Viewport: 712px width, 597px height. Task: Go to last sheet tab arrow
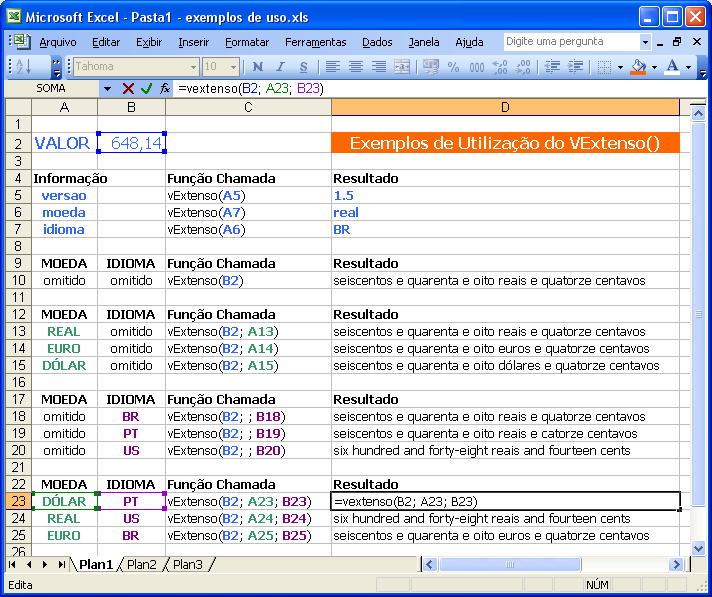61,564
